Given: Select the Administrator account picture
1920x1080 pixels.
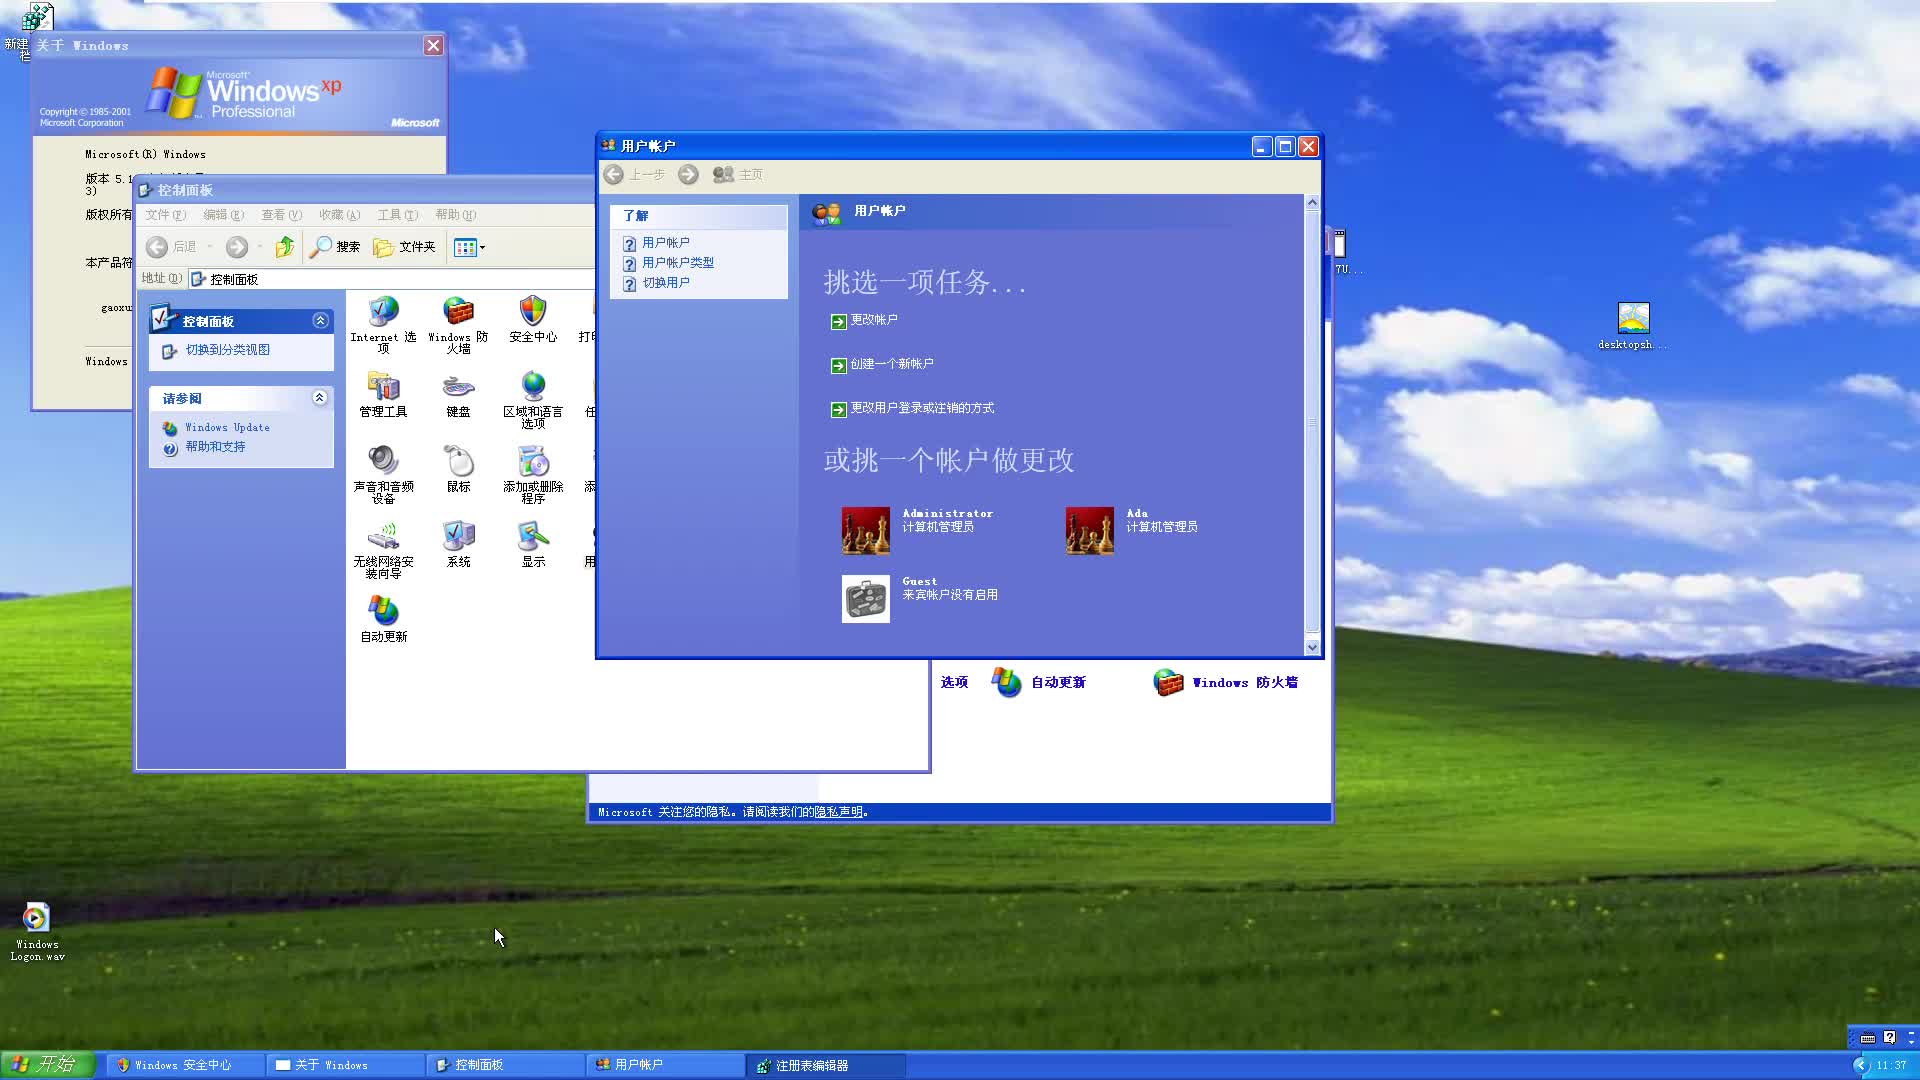Looking at the screenshot, I should coord(866,531).
